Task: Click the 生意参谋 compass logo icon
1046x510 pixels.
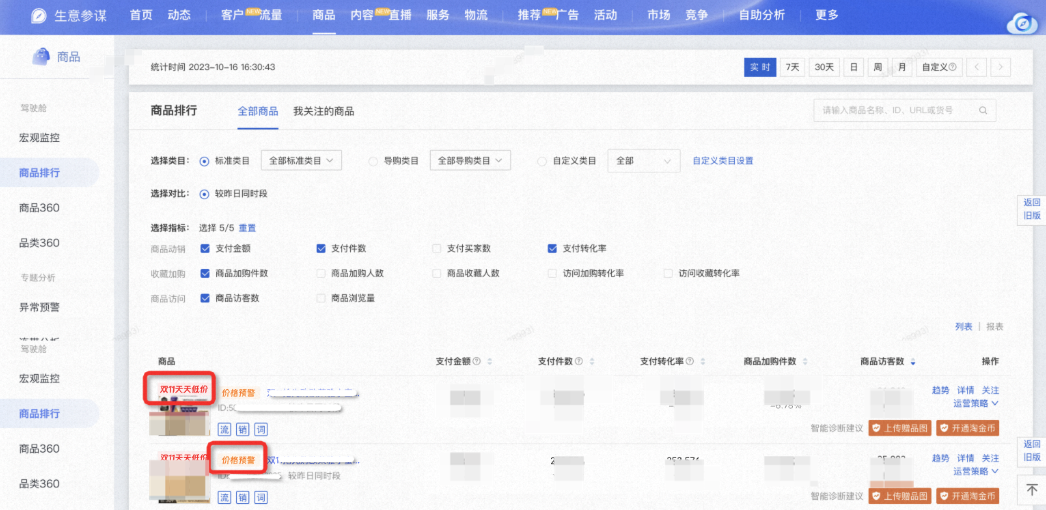Action: pyautogui.click(x=39, y=16)
